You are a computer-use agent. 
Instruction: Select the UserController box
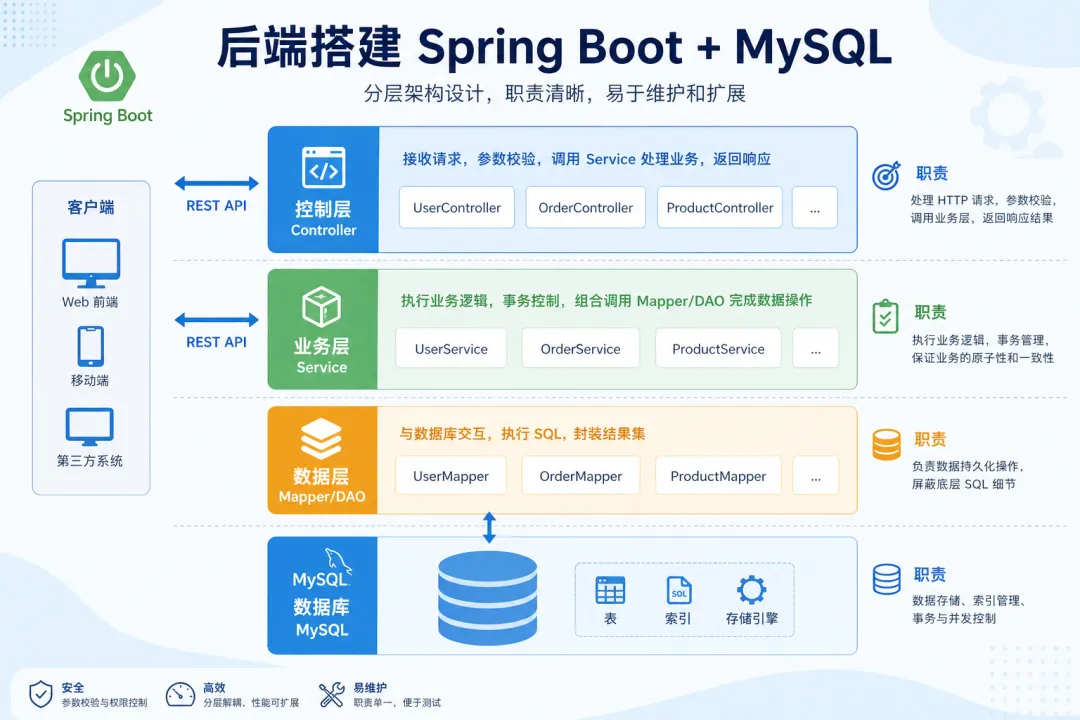click(x=457, y=207)
